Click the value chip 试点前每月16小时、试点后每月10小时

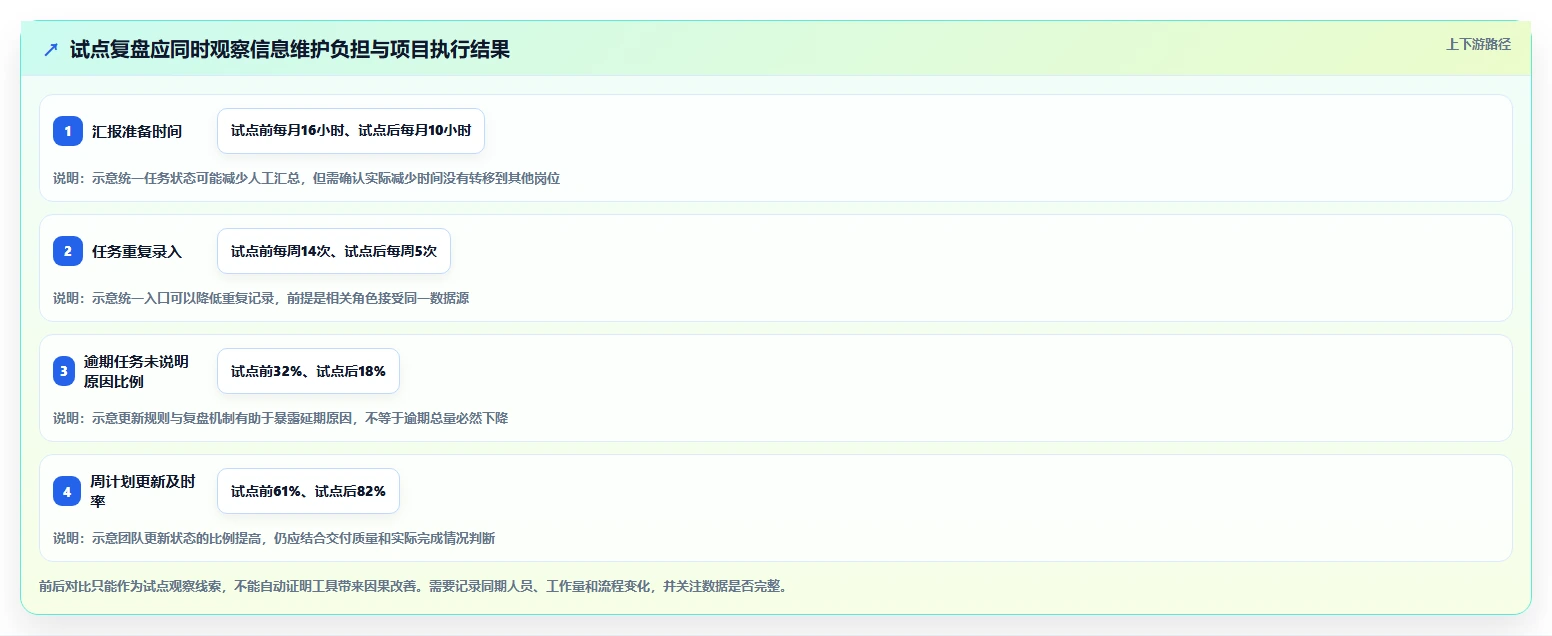click(351, 131)
